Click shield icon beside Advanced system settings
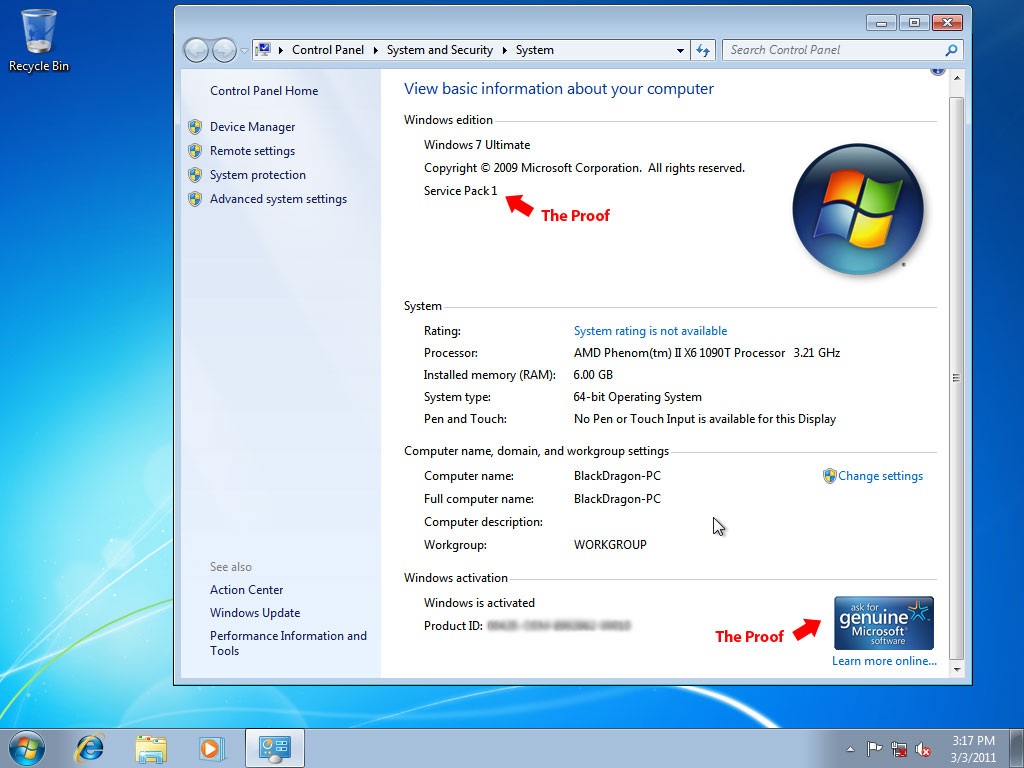 pos(195,199)
